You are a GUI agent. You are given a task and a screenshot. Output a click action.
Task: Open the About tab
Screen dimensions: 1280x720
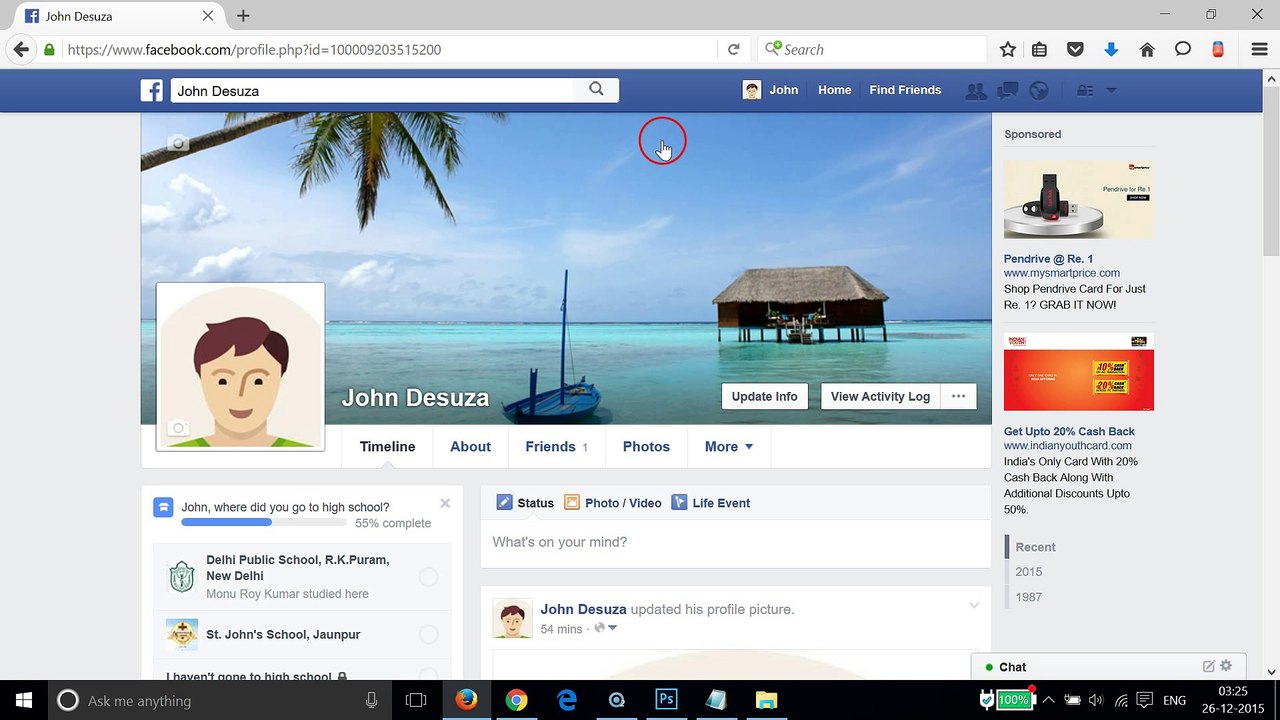click(x=470, y=447)
